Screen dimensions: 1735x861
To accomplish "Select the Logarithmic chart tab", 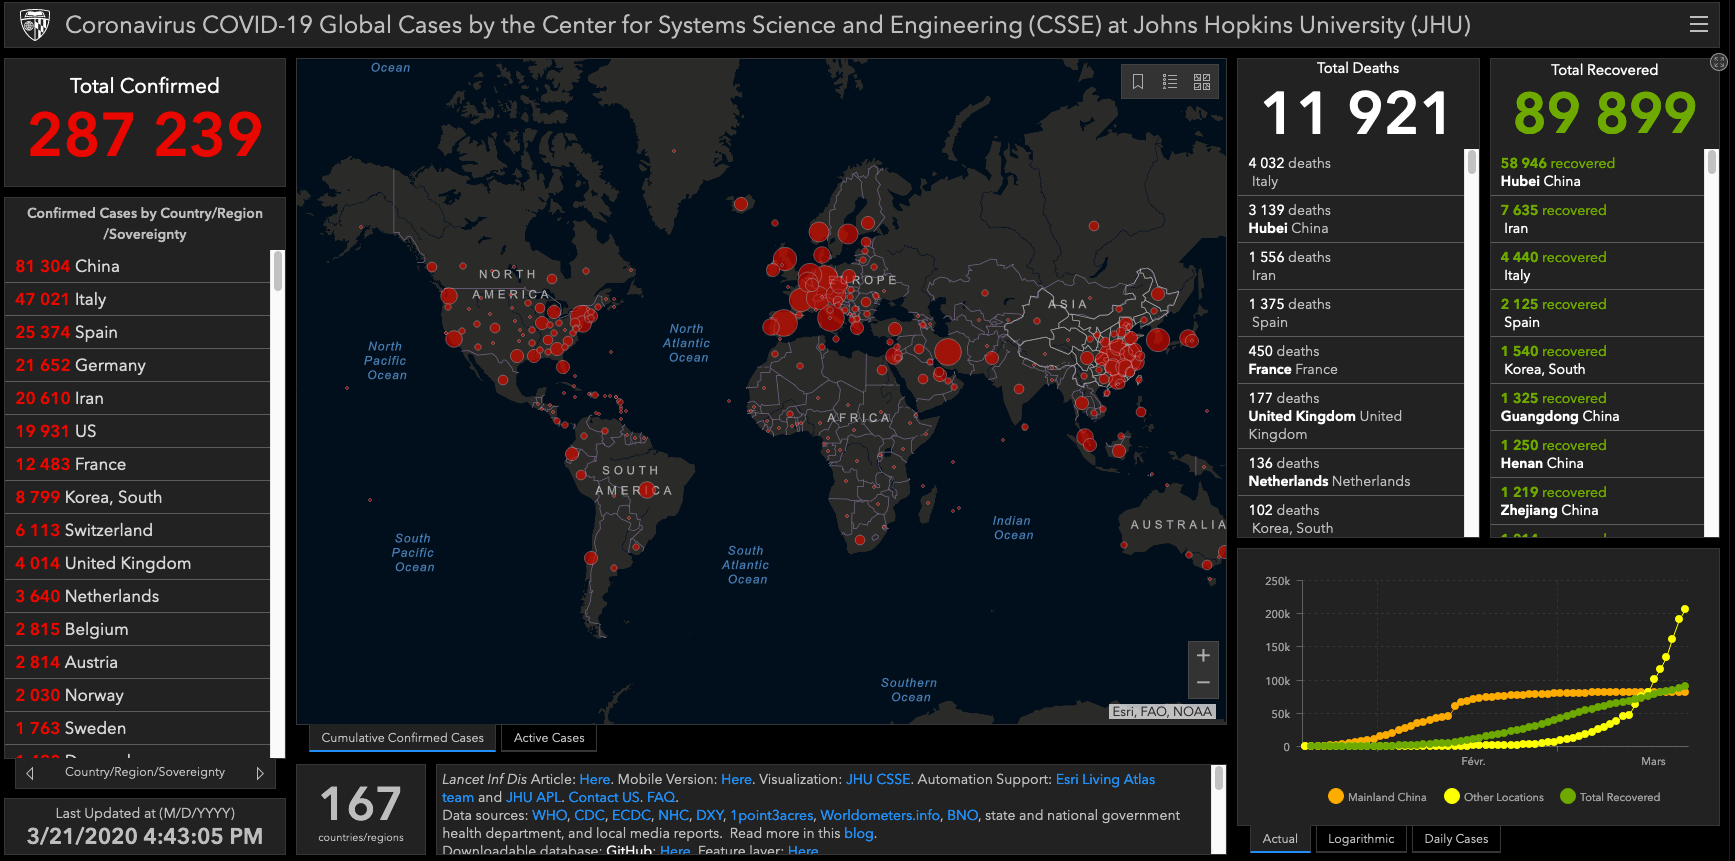I will coord(1361,839).
